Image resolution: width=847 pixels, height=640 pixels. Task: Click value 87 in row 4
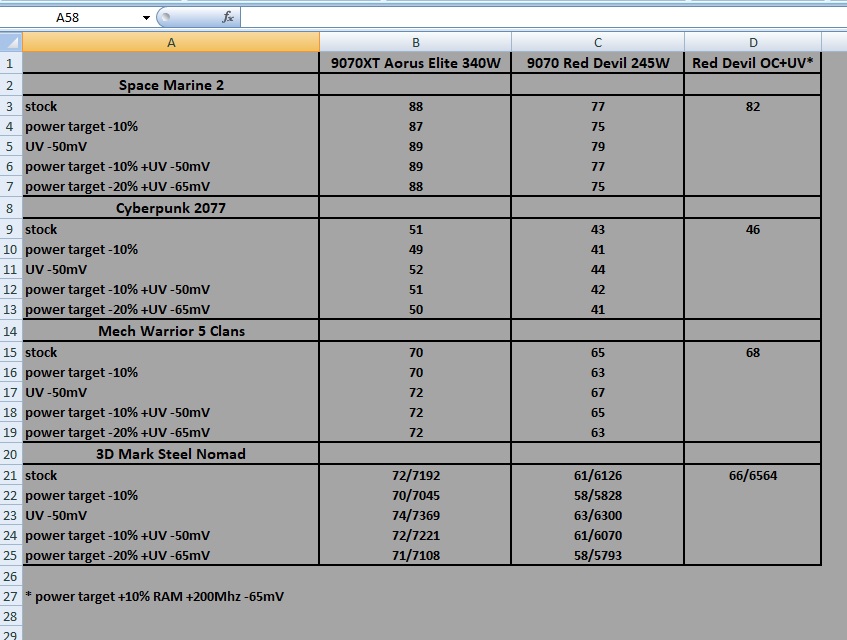click(x=415, y=127)
